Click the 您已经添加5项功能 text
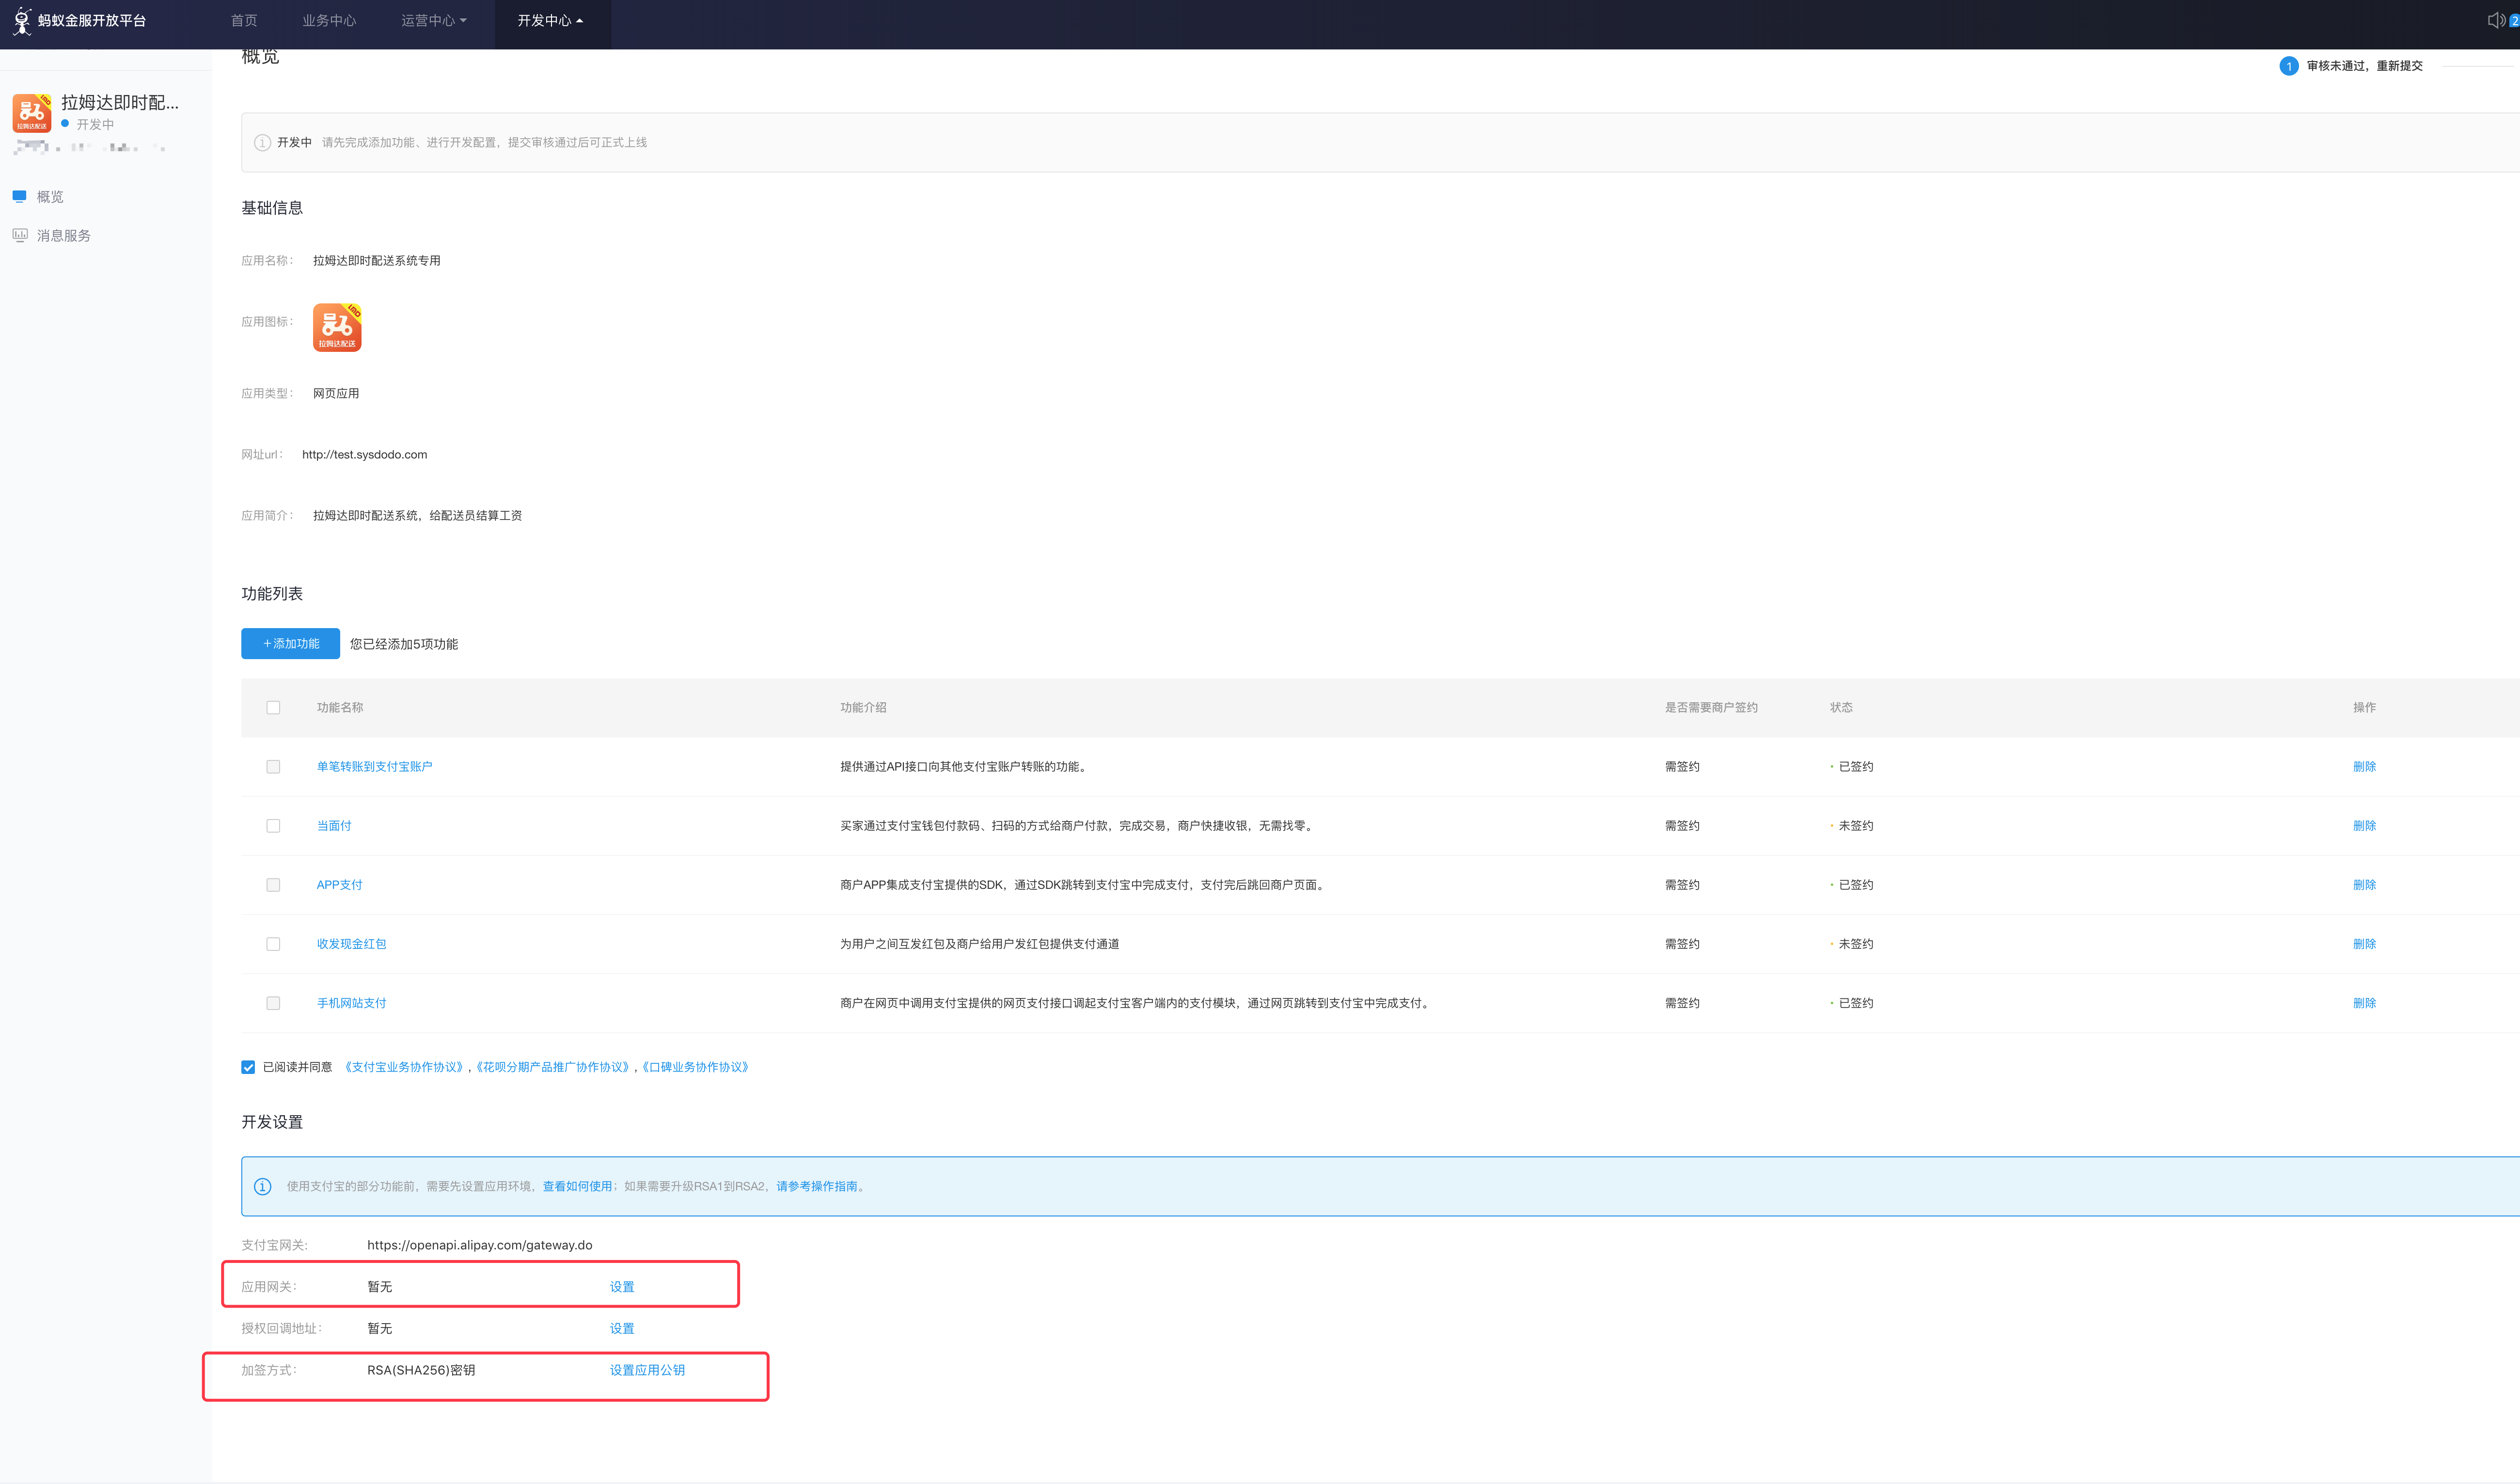The width and height of the screenshot is (2520, 1484). click(404, 644)
